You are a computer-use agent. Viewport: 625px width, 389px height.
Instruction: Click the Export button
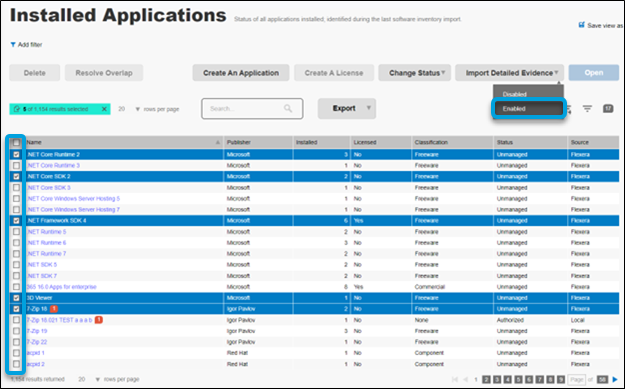click(x=347, y=108)
